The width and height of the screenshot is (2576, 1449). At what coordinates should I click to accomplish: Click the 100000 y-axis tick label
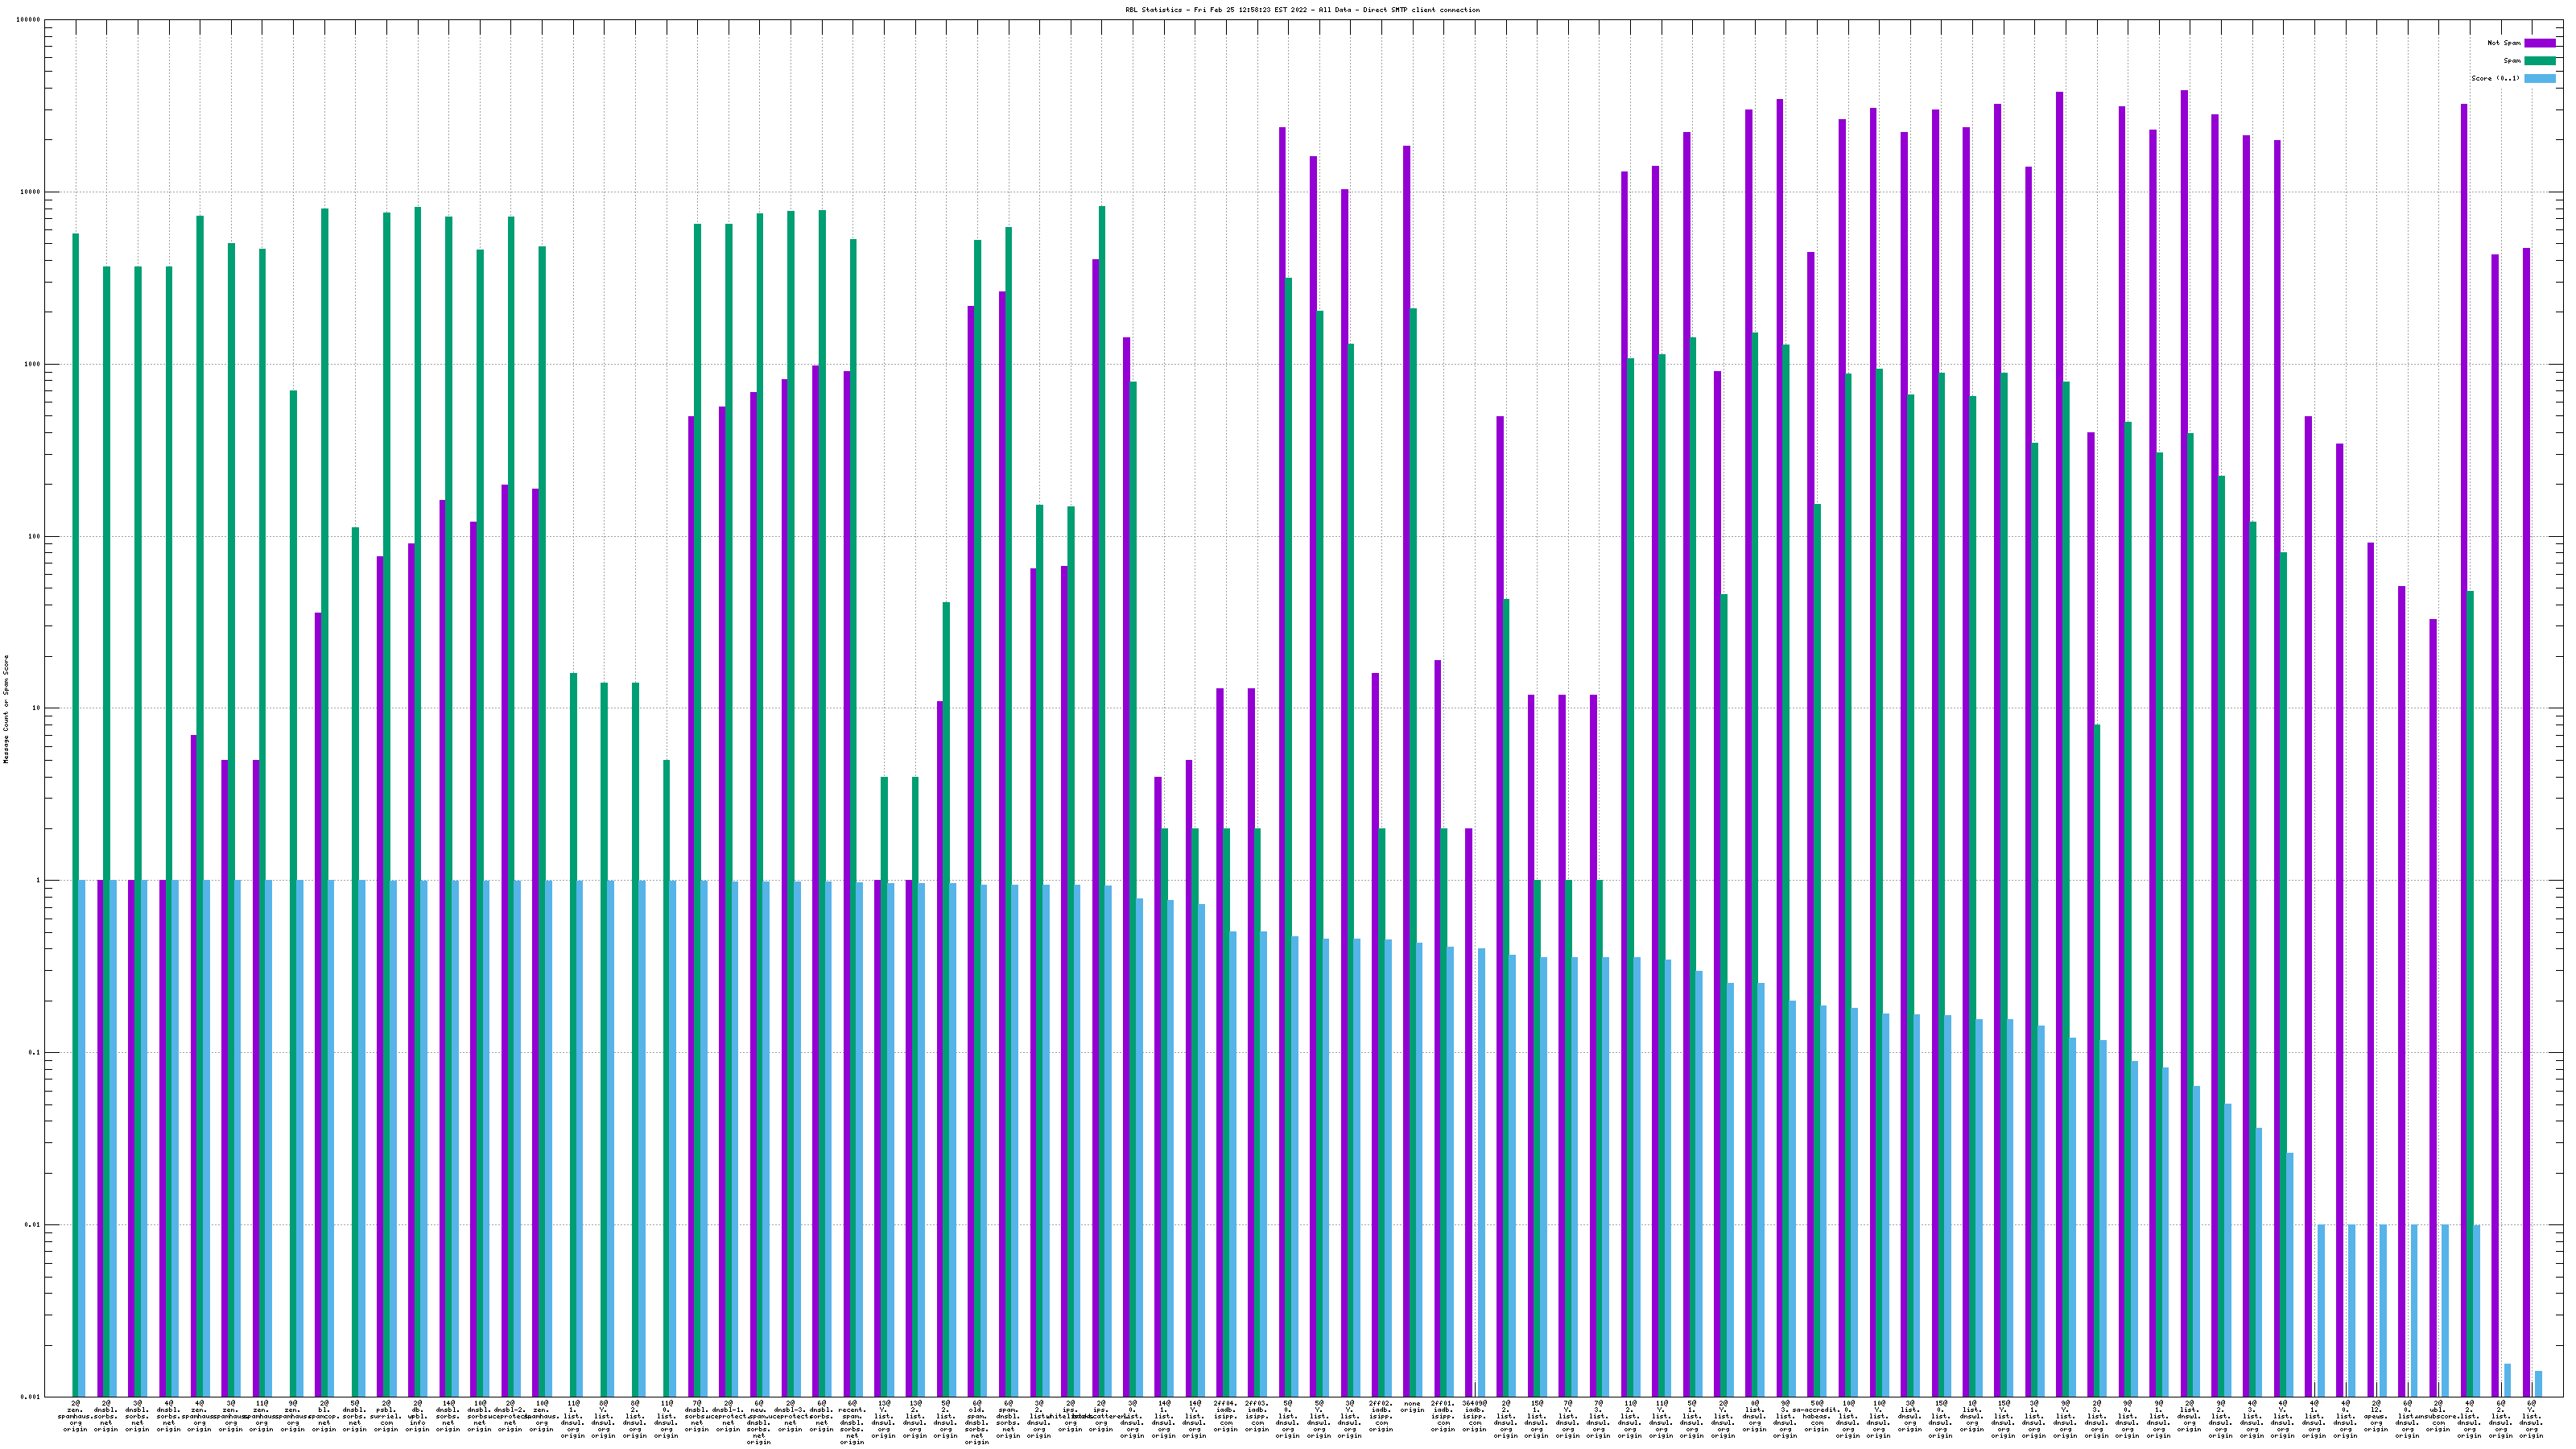tap(28, 20)
